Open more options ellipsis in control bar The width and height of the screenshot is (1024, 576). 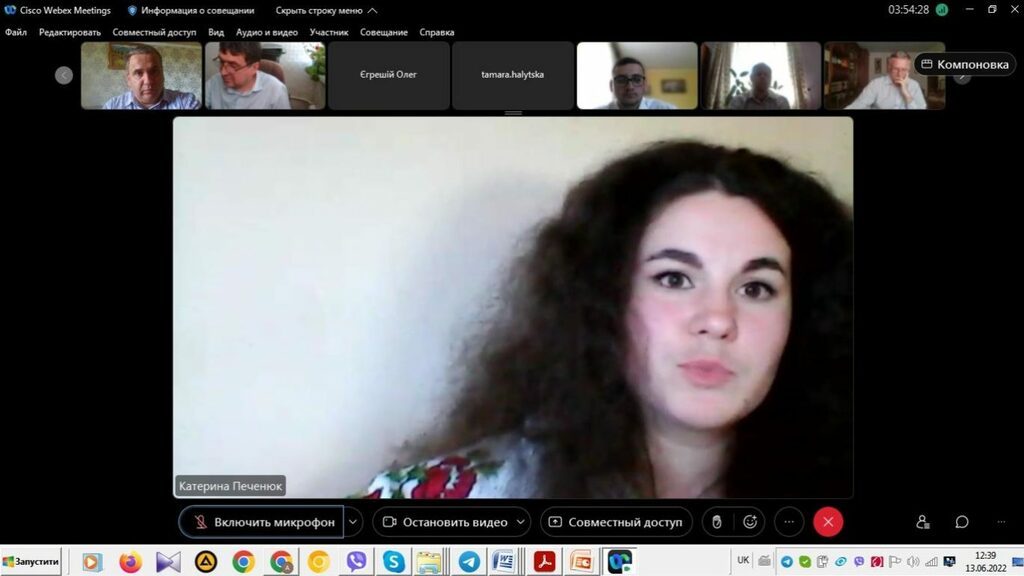(x=789, y=522)
